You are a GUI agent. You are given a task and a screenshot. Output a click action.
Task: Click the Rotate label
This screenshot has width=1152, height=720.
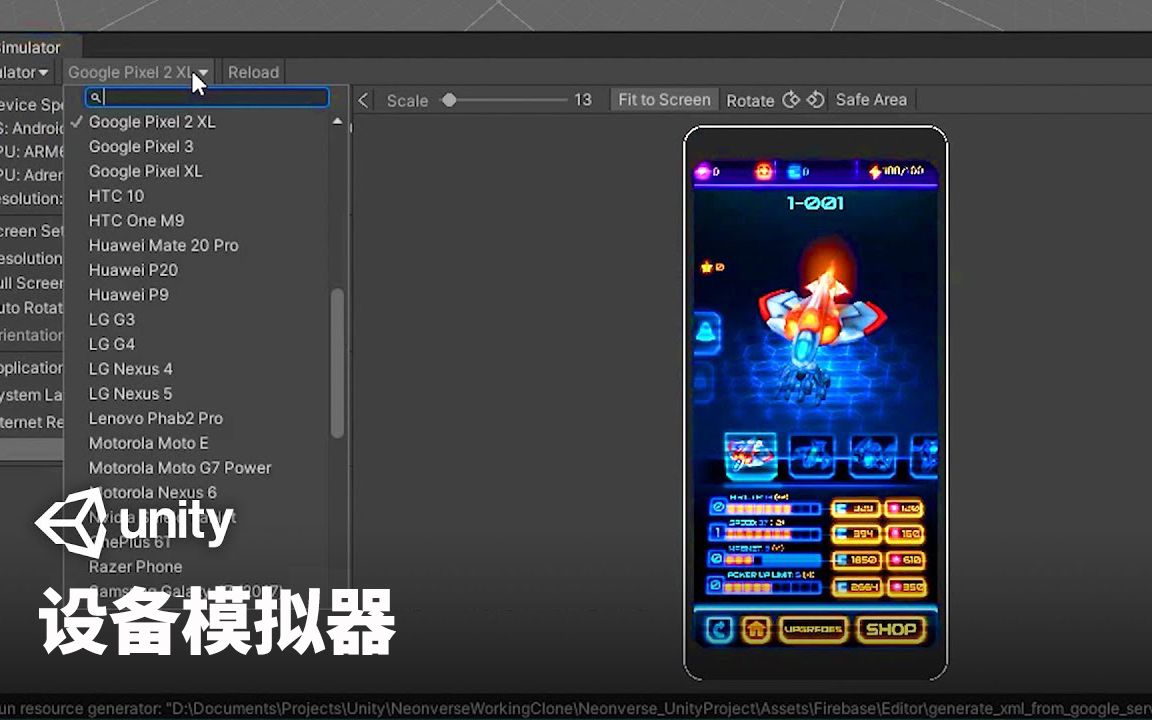coord(750,101)
